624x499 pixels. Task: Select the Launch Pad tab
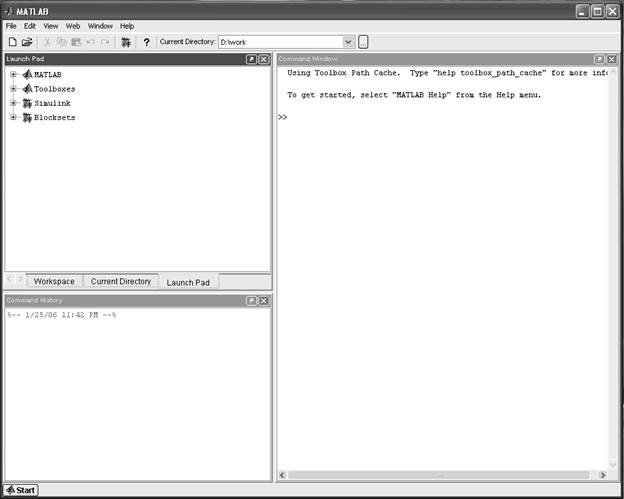coord(188,282)
